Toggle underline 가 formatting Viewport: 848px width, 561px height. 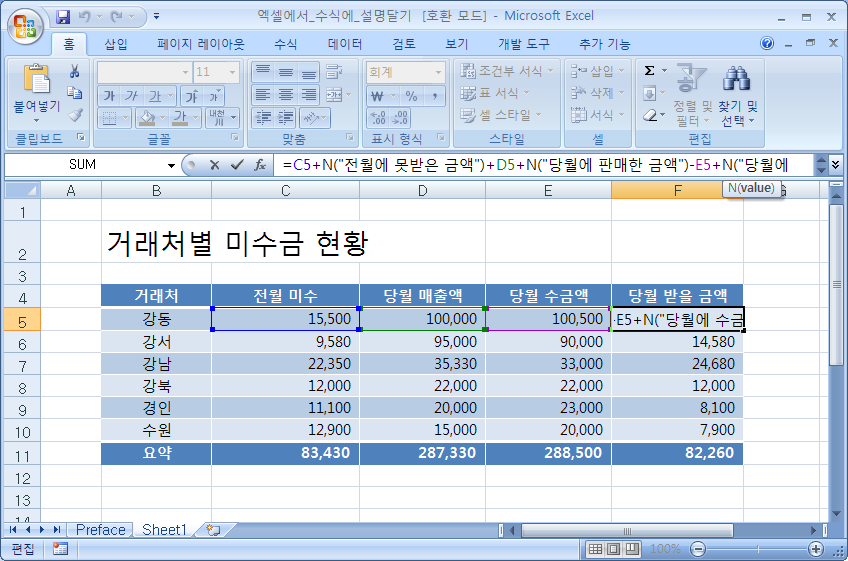click(155, 96)
